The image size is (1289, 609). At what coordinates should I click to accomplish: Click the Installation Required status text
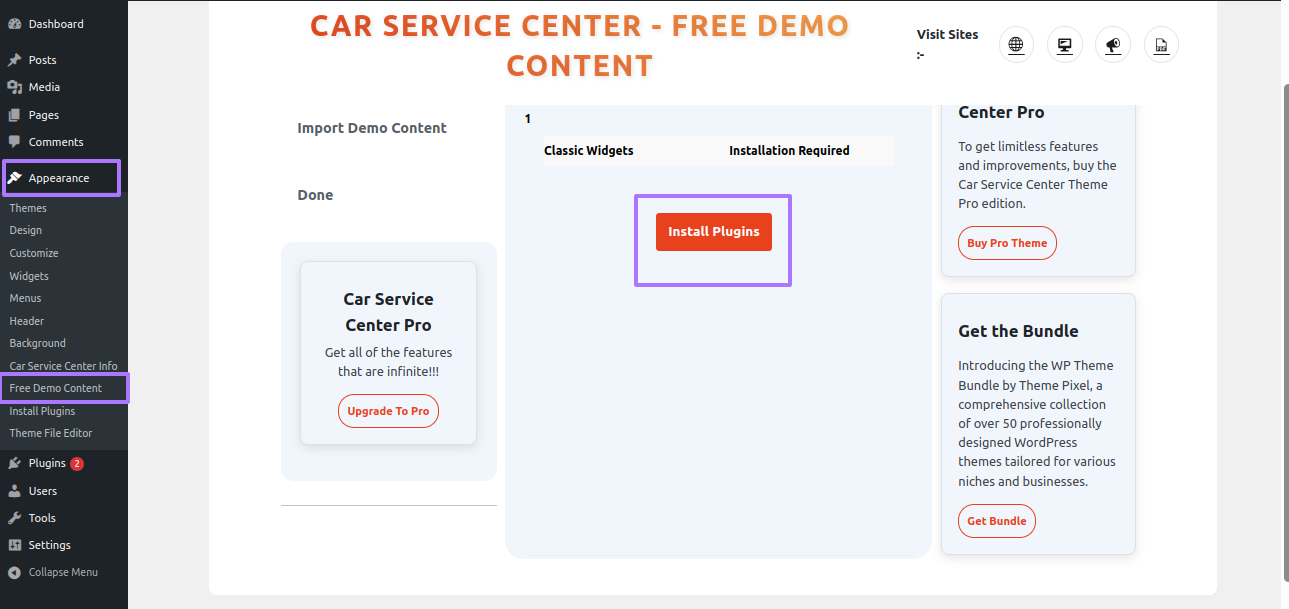tap(789, 151)
